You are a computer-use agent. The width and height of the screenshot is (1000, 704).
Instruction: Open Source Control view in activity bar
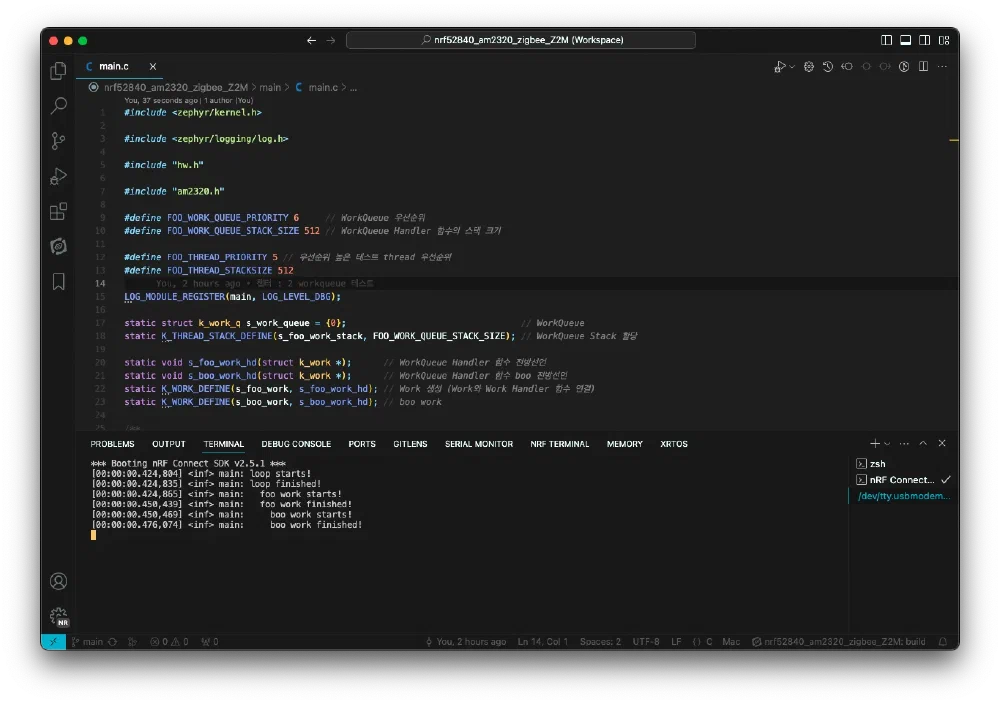click(x=59, y=141)
